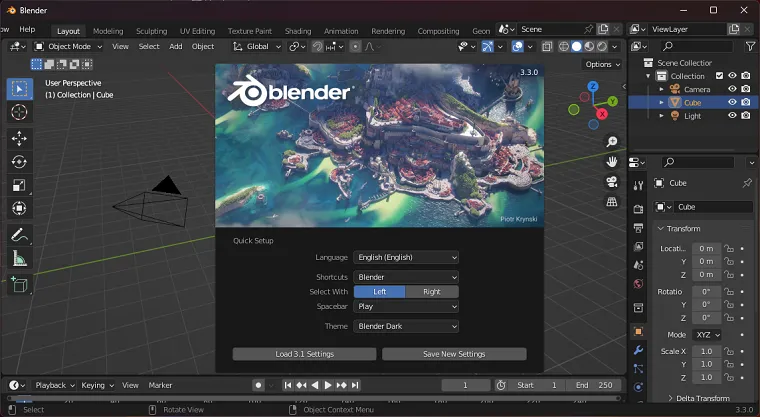Open the Theme dropdown
This screenshot has height=417, width=760.
pyautogui.click(x=406, y=326)
